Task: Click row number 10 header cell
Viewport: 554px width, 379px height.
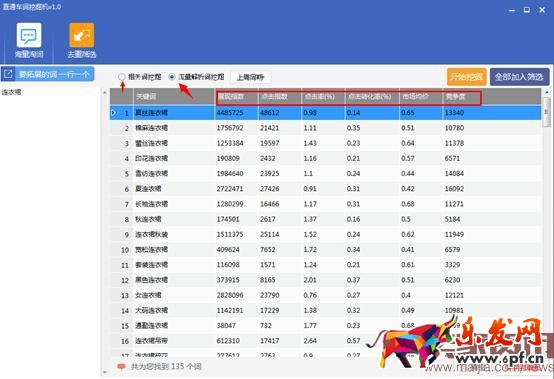Action: click(x=122, y=250)
